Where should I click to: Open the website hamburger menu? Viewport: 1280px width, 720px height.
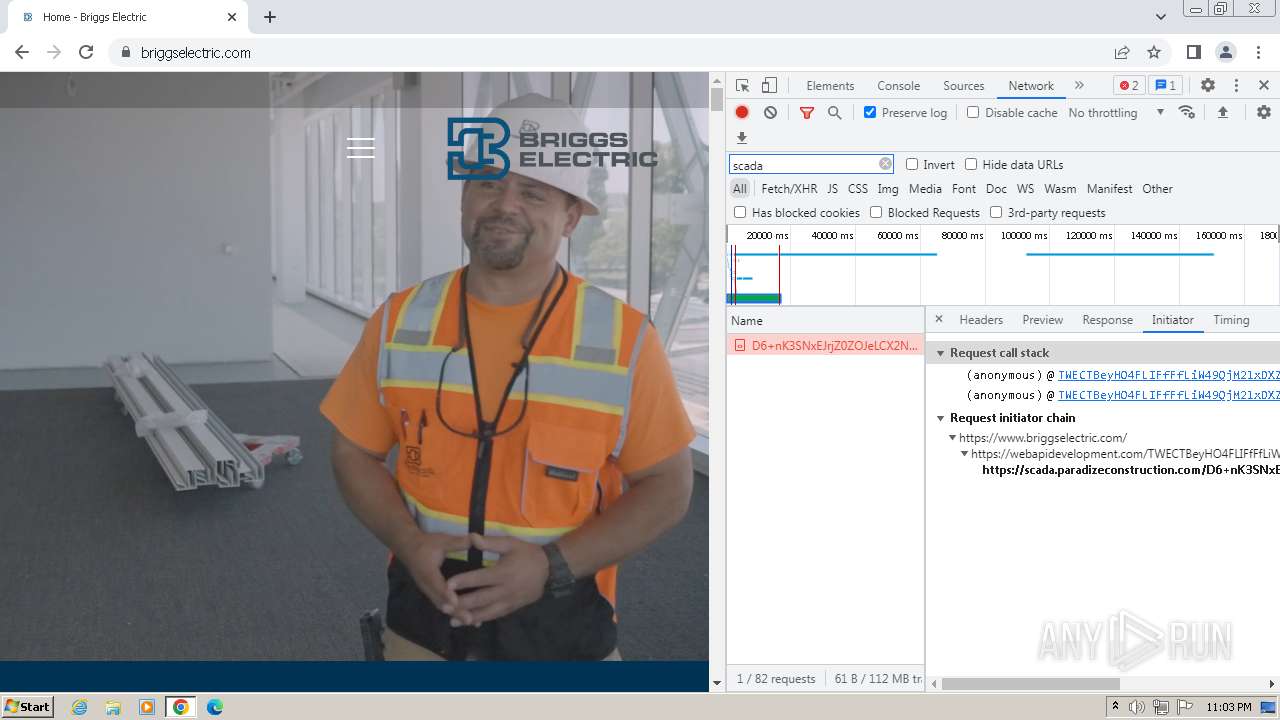coord(361,148)
